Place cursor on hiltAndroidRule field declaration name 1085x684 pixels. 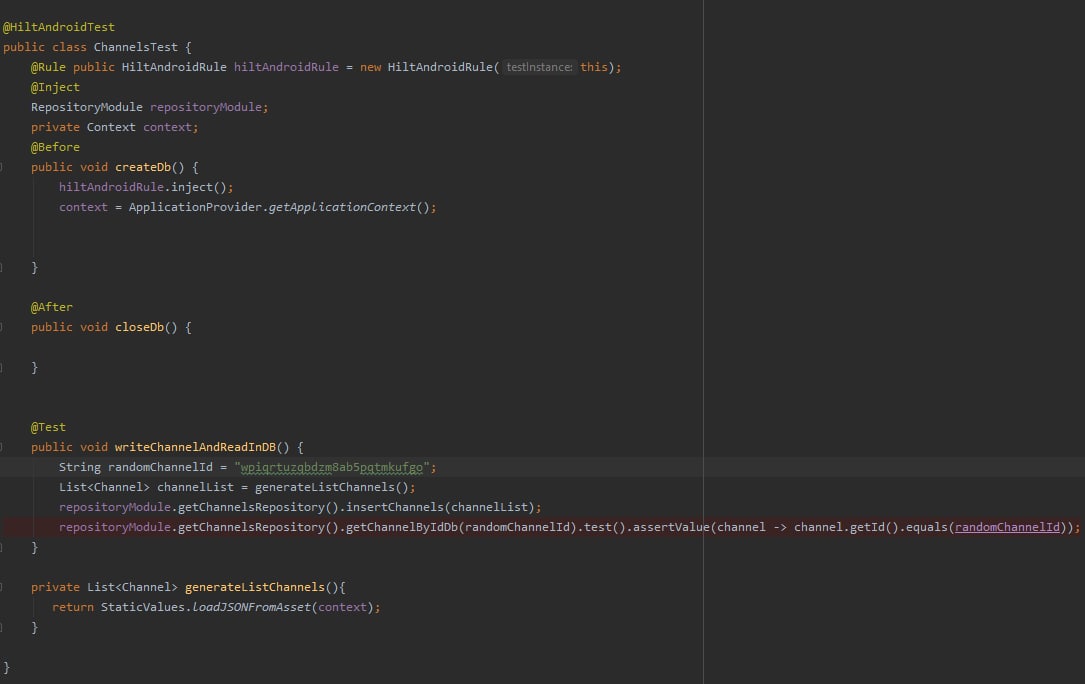coord(286,67)
